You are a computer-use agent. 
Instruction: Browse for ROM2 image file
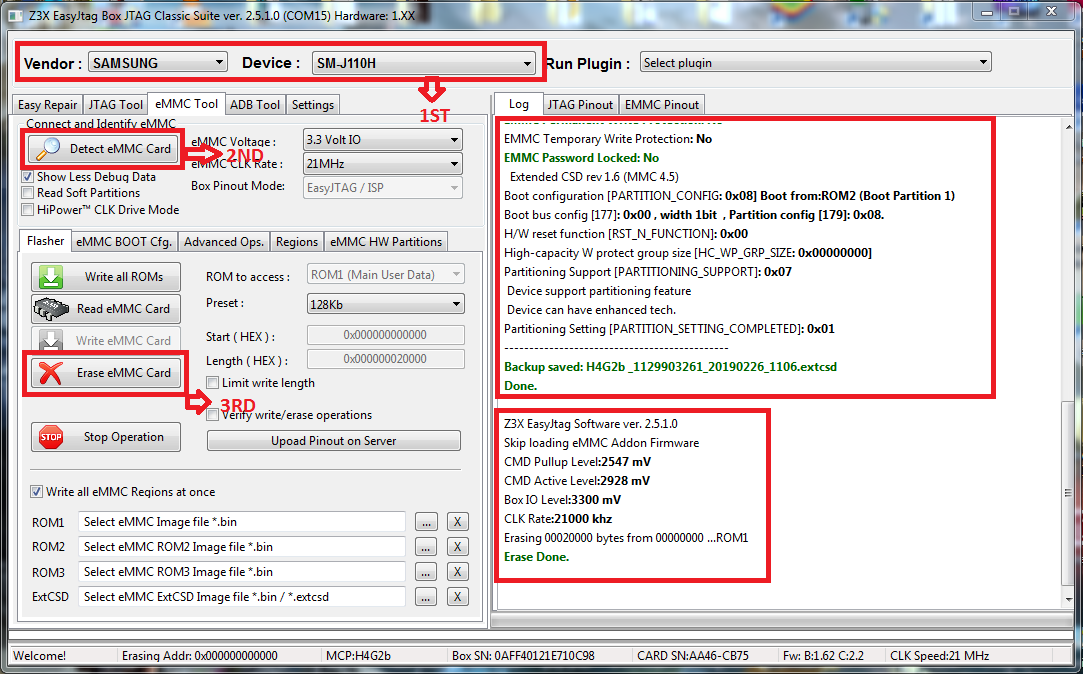426,547
